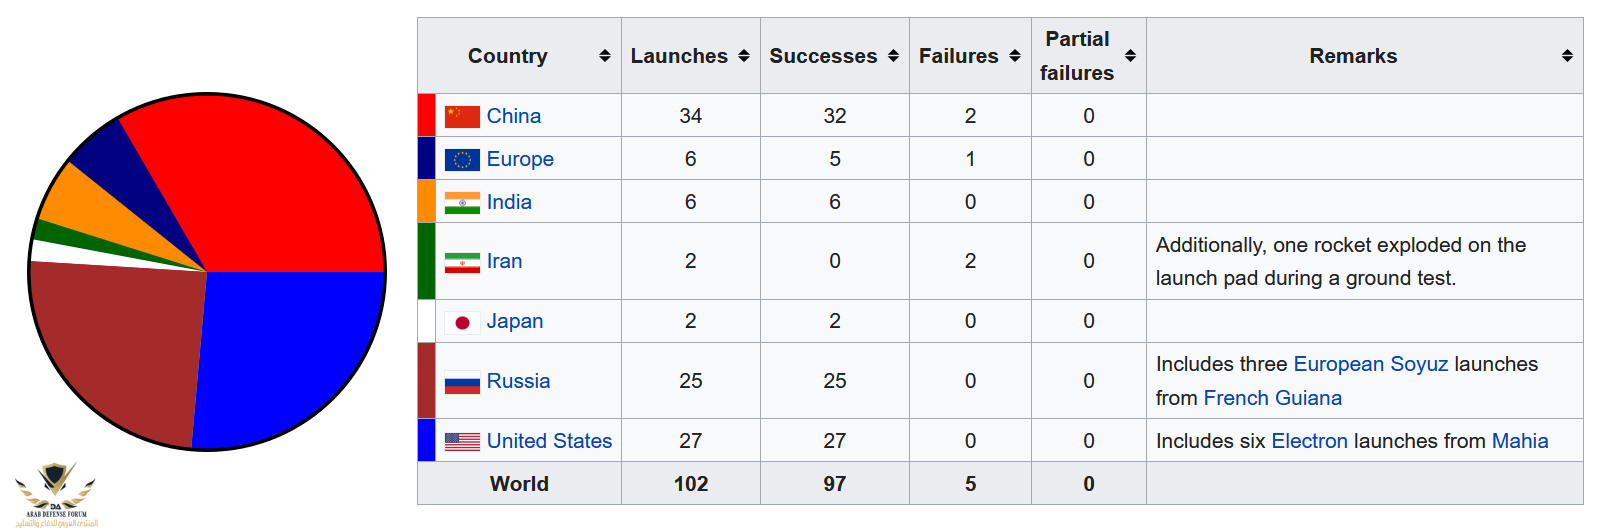Open the French Guiana link

point(1272,398)
